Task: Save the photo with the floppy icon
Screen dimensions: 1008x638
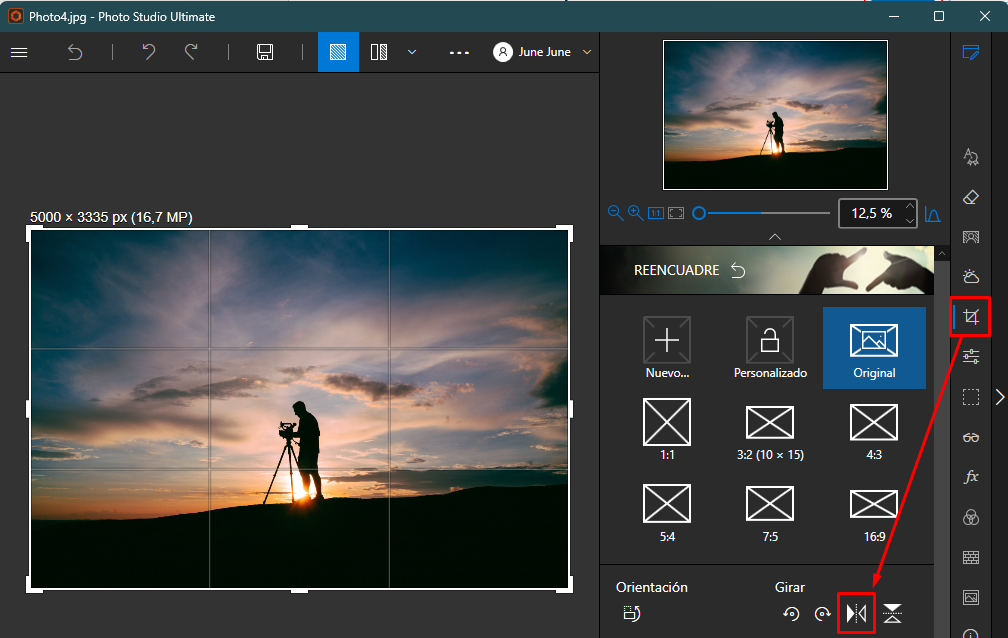Action: (x=265, y=52)
